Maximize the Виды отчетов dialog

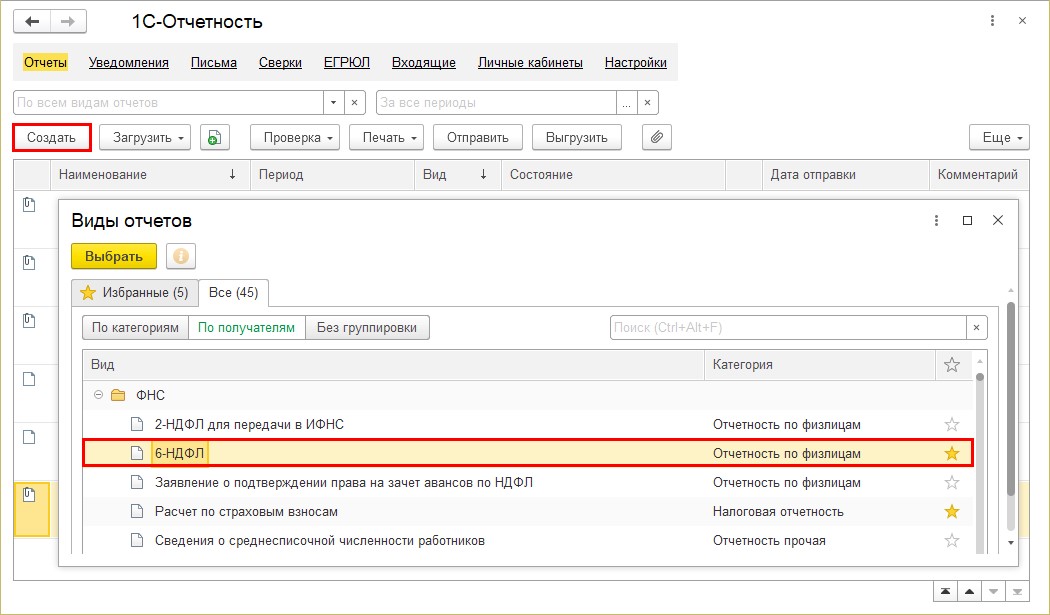(967, 220)
